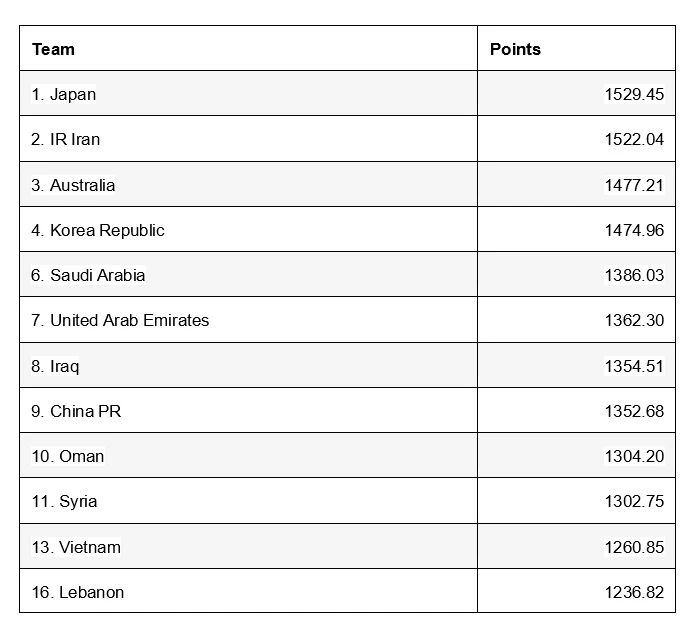Click the '13. Vietnam' team cell

click(76, 547)
